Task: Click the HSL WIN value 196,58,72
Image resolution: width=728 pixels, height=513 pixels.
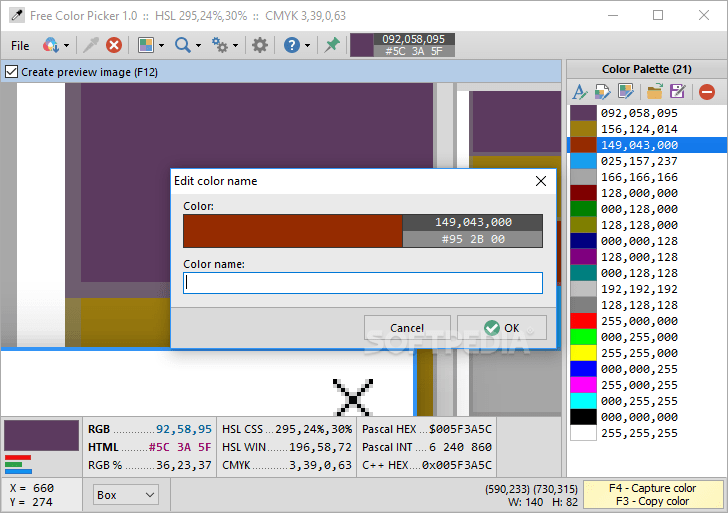Action: pyautogui.click(x=320, y=447)
